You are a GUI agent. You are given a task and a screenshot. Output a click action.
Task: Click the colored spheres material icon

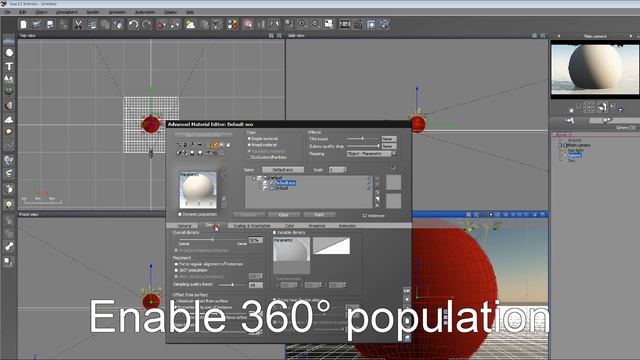[233, 24]
